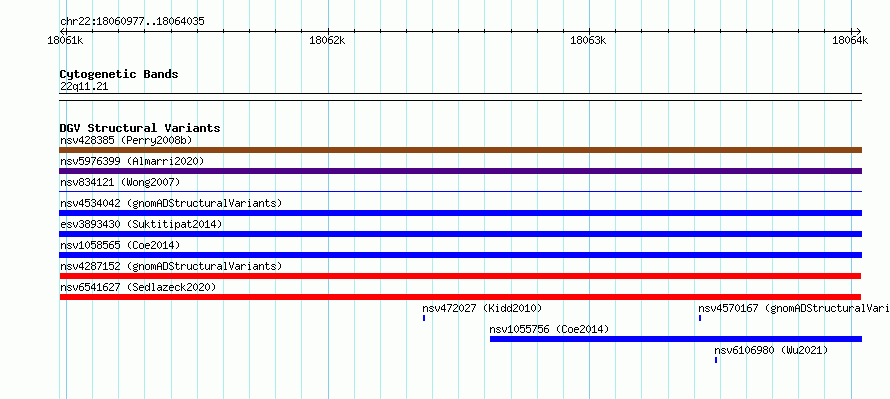
Task: Click the 18064k ruler label
Action: pos(850,40)
